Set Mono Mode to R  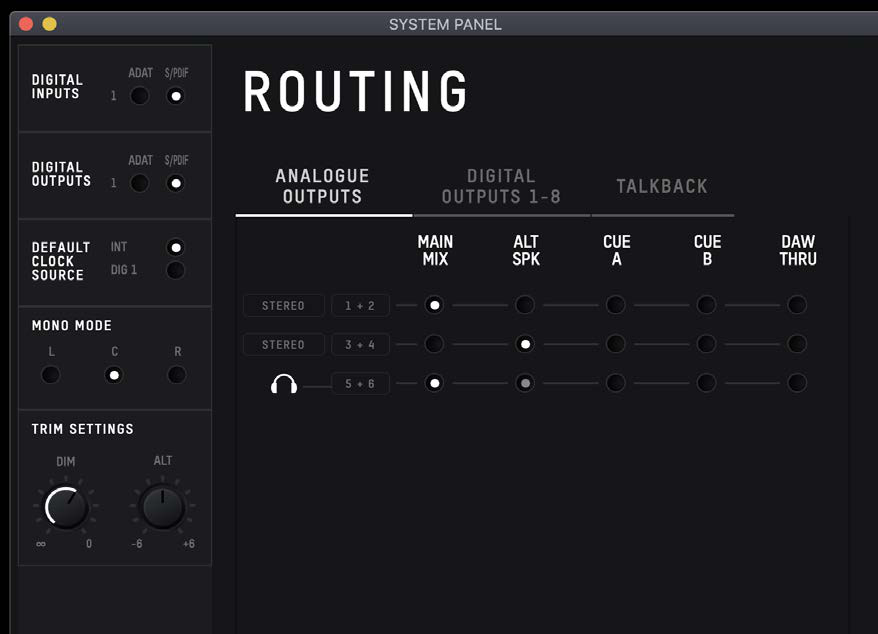click(177, 375)
